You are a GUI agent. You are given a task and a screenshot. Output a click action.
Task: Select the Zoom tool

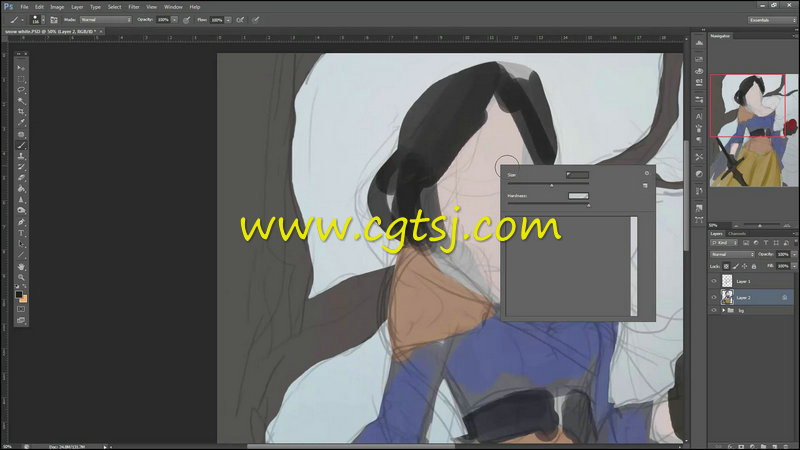21,277
